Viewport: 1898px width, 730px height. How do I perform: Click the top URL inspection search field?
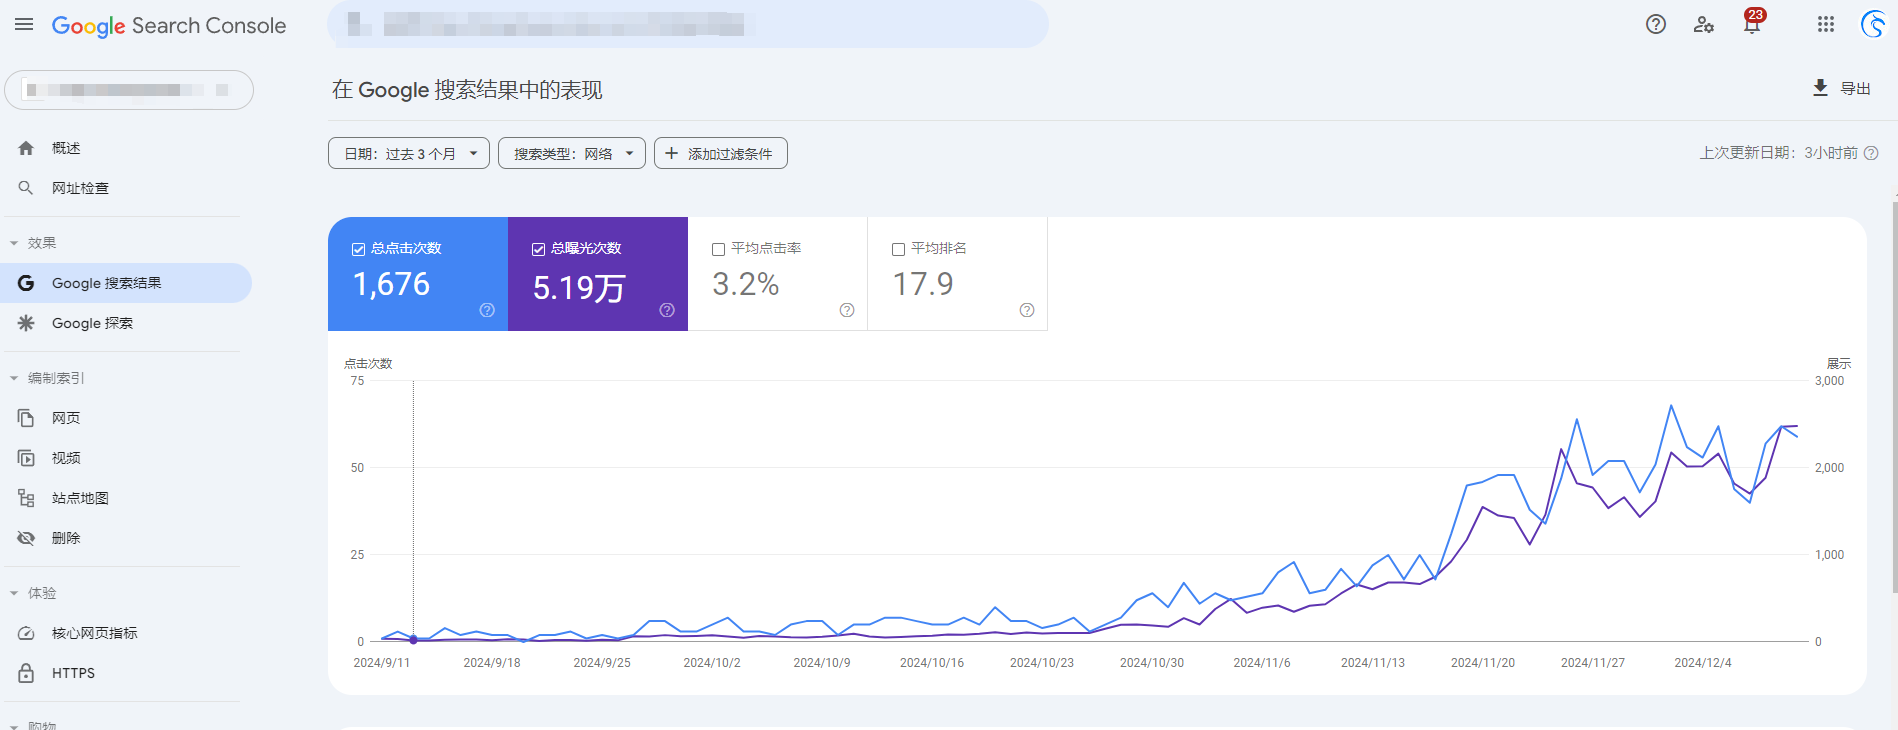688,24
